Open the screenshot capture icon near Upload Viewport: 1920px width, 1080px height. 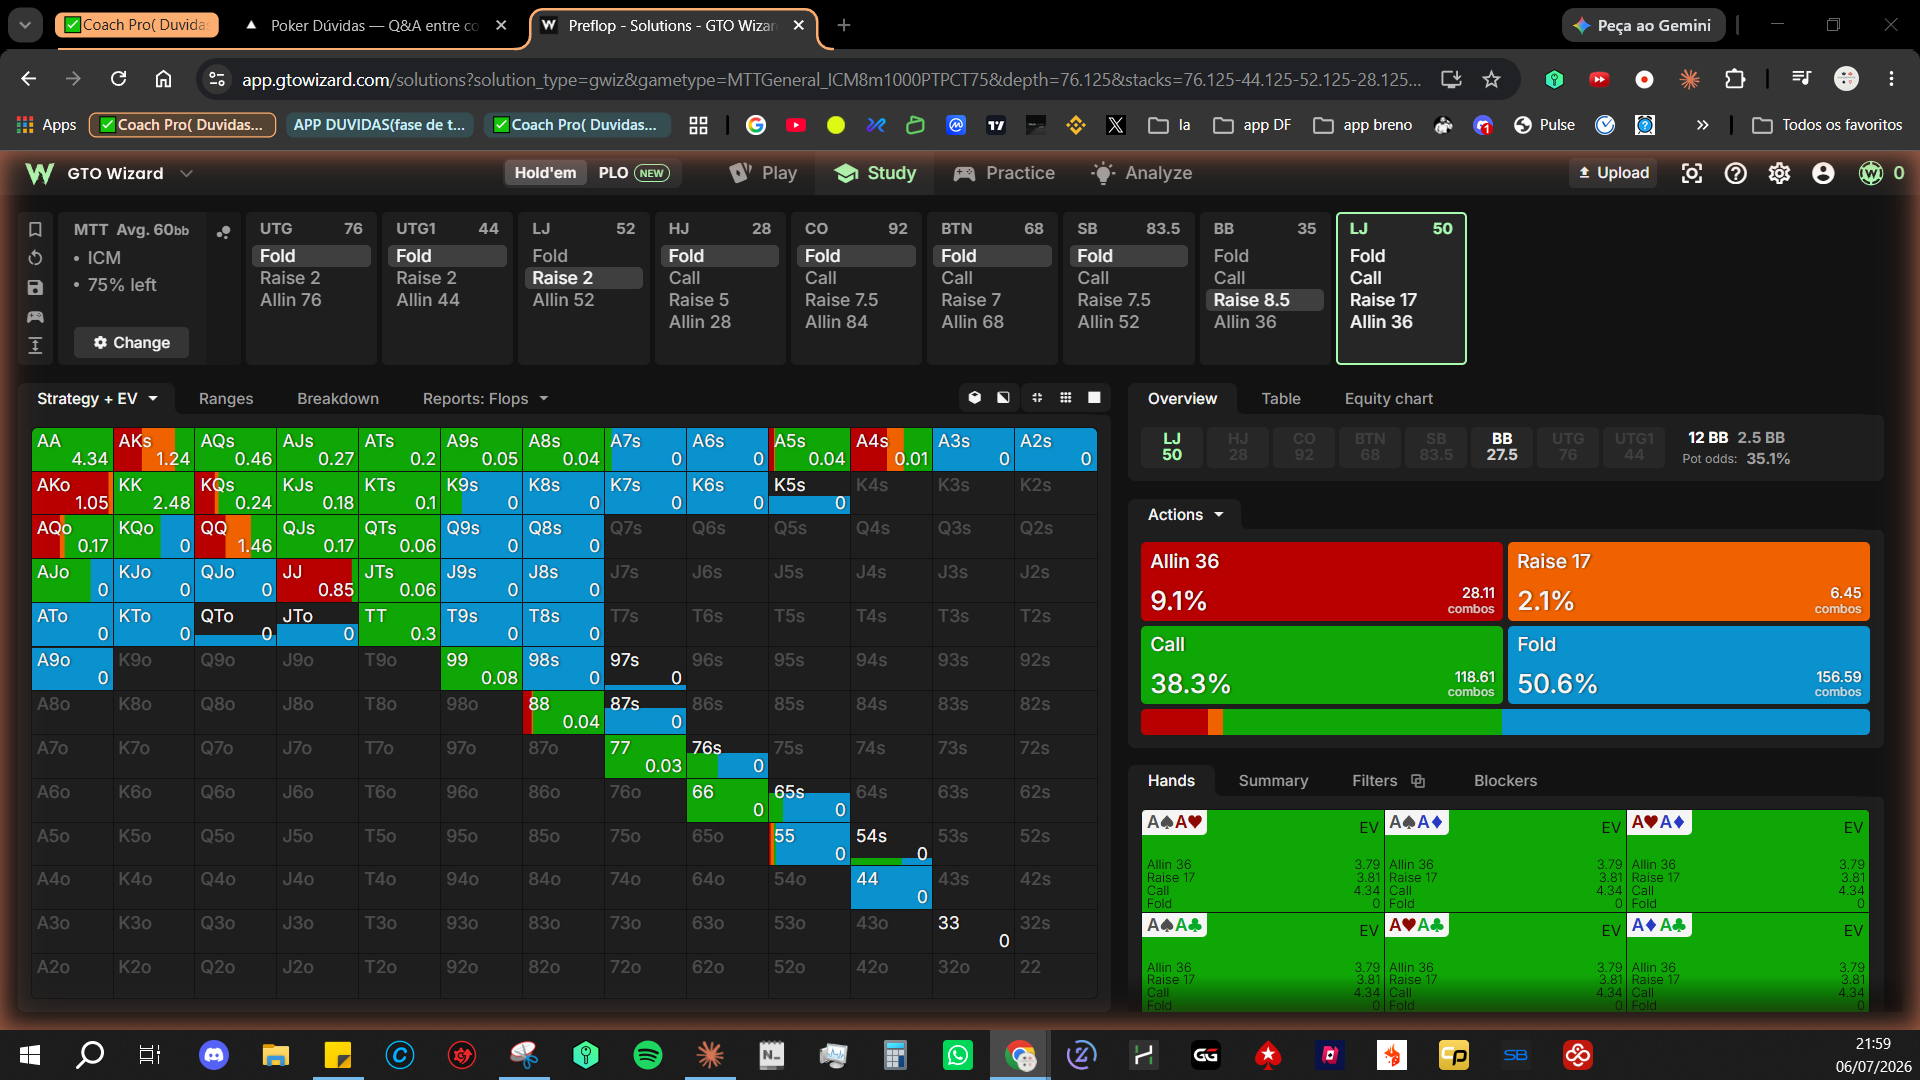point(1691,173)
